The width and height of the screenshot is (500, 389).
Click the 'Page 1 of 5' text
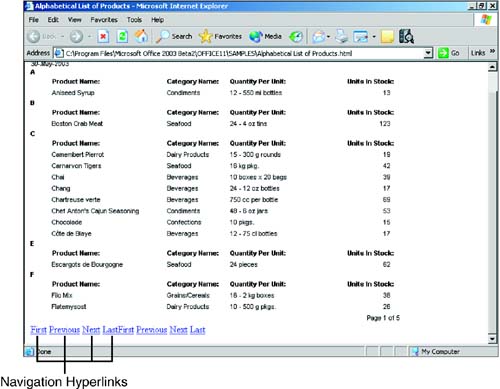tap(383, 318)
